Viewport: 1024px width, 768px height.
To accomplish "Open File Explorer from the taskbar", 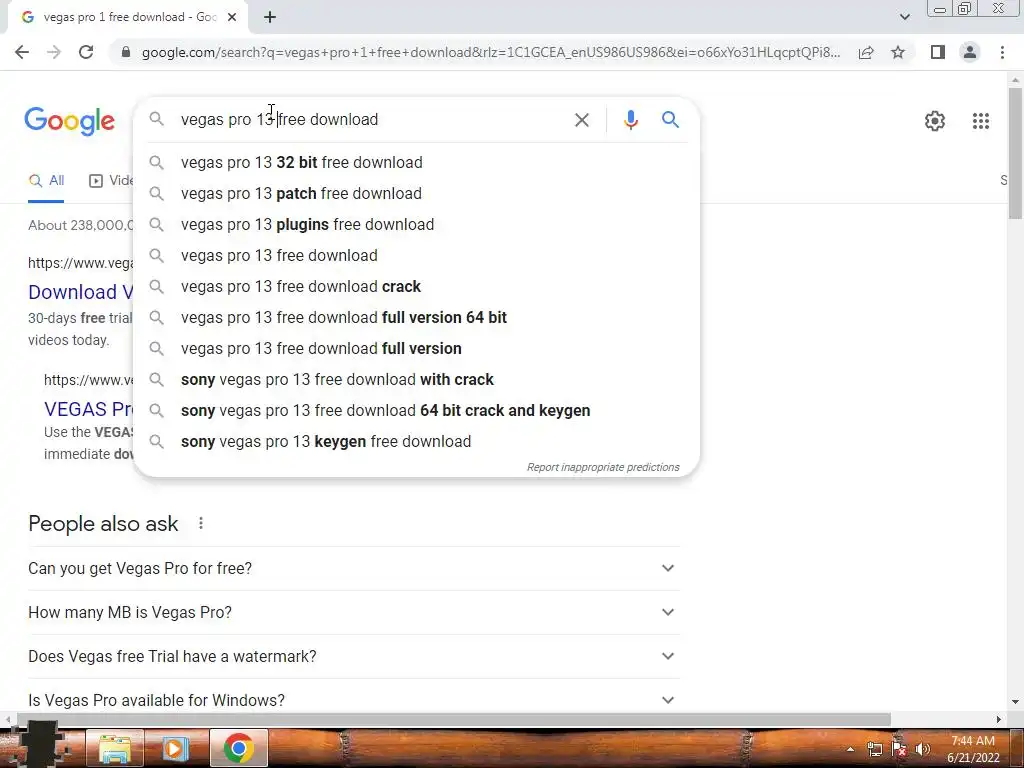I will (115, 748).
